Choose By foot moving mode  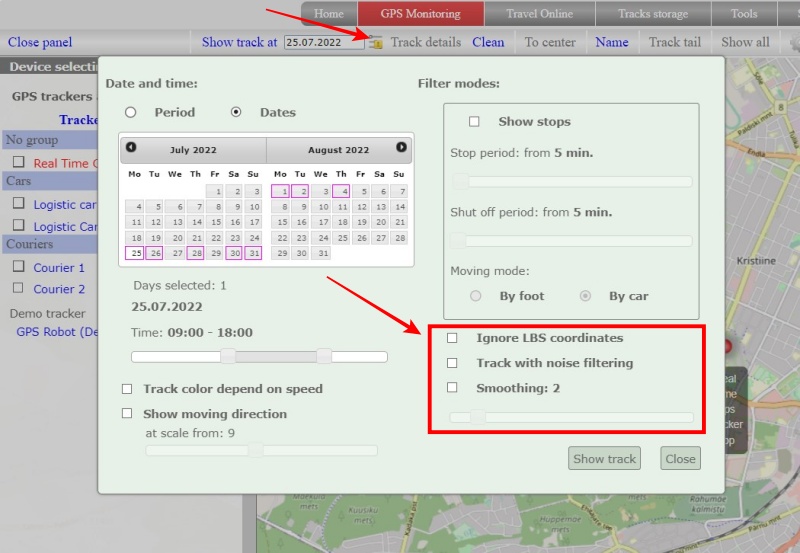tap(476, 296)
